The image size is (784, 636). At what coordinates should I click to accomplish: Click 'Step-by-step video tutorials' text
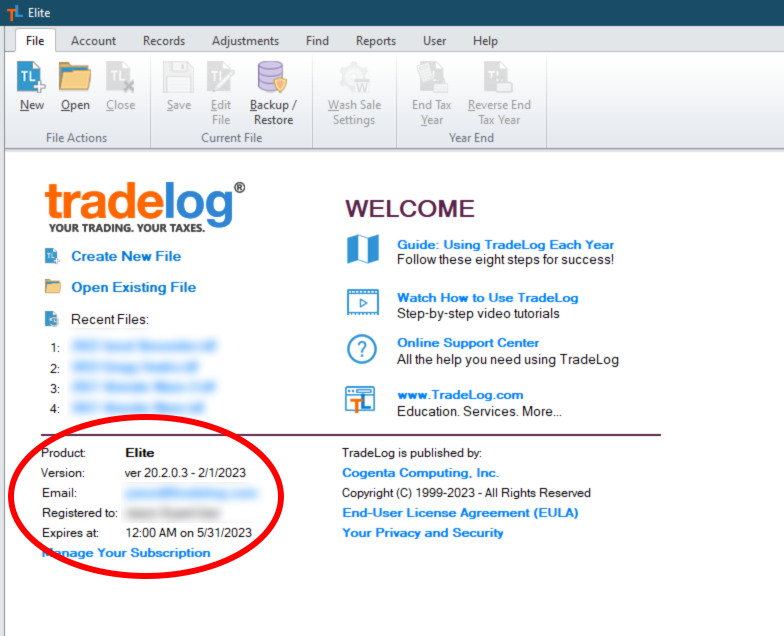pos(478,314)
